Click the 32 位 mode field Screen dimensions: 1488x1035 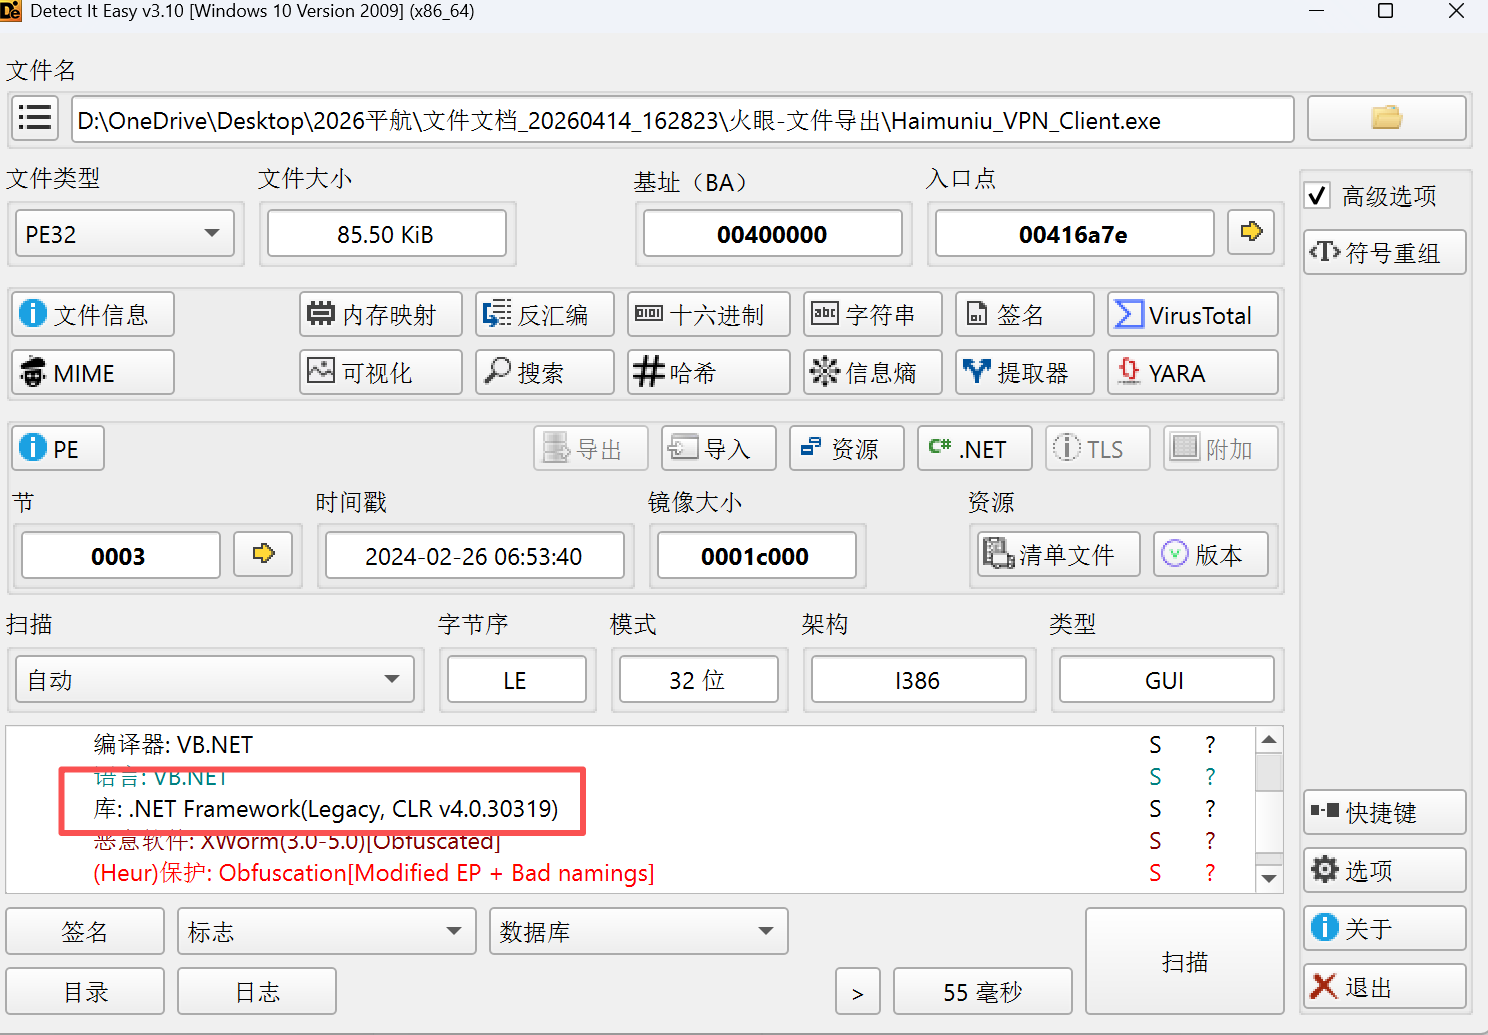pos(698,680)
